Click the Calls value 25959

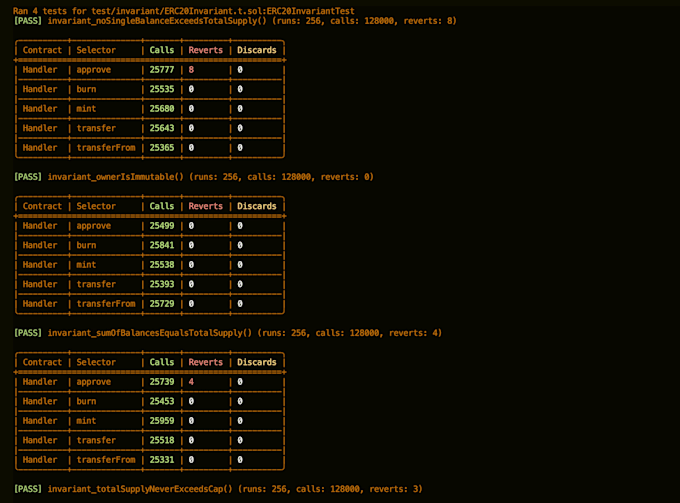(162, 421)
